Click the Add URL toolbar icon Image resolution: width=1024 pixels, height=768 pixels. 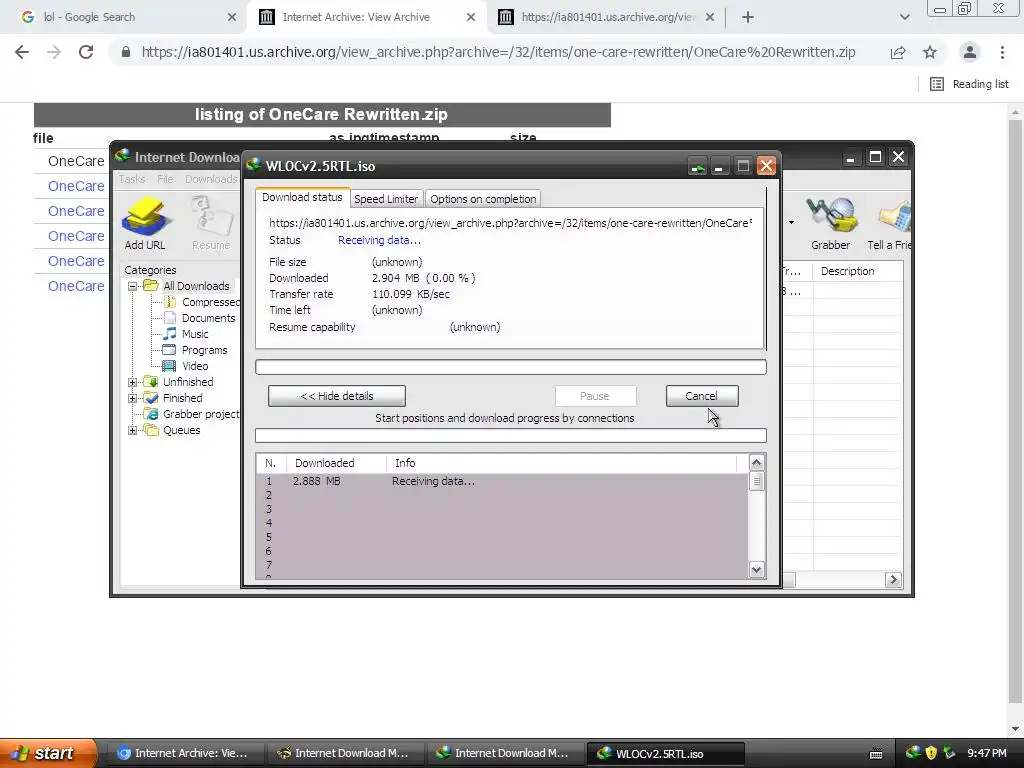pos(144,224)
